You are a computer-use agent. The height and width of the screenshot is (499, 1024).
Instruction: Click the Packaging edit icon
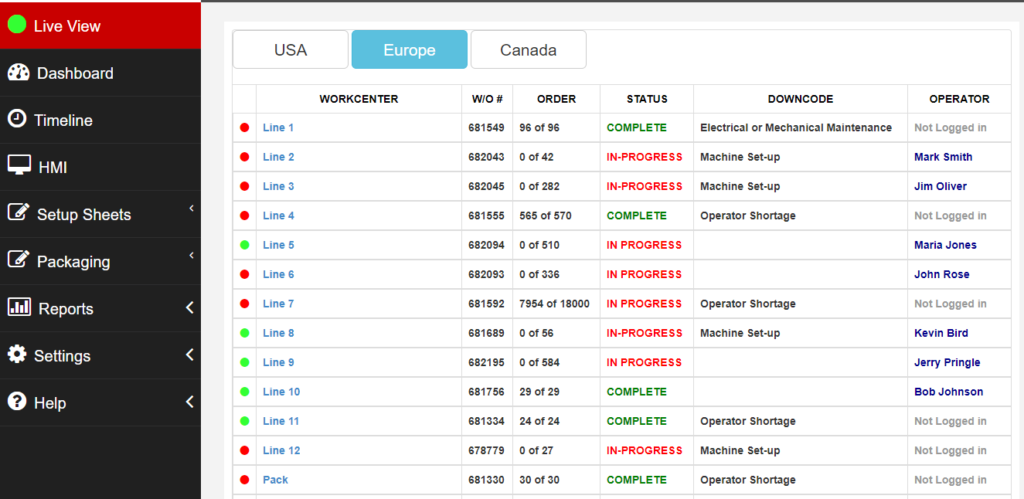18,260
